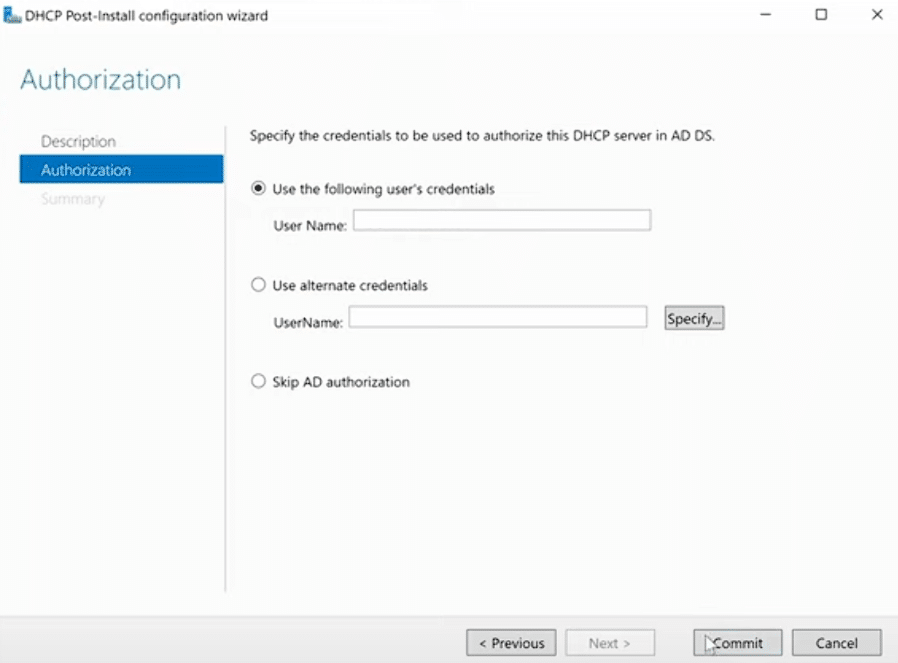The width and height of the screenshot is (898, 663).
Task: Click the User Name field for current credentials
Action: coord(501,221)
